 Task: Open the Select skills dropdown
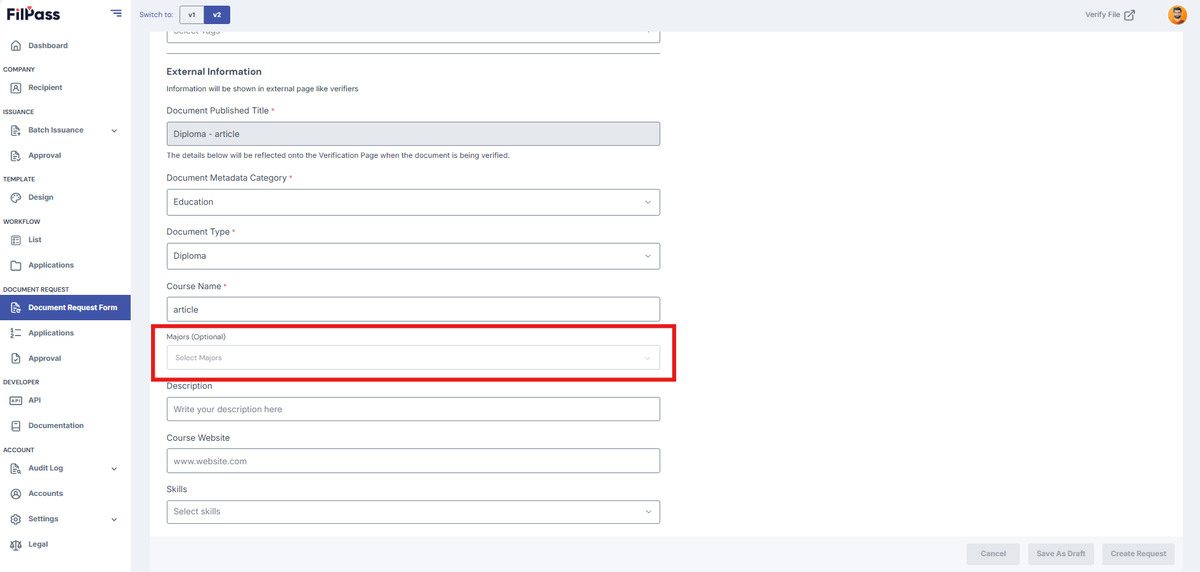pos(413,512)
